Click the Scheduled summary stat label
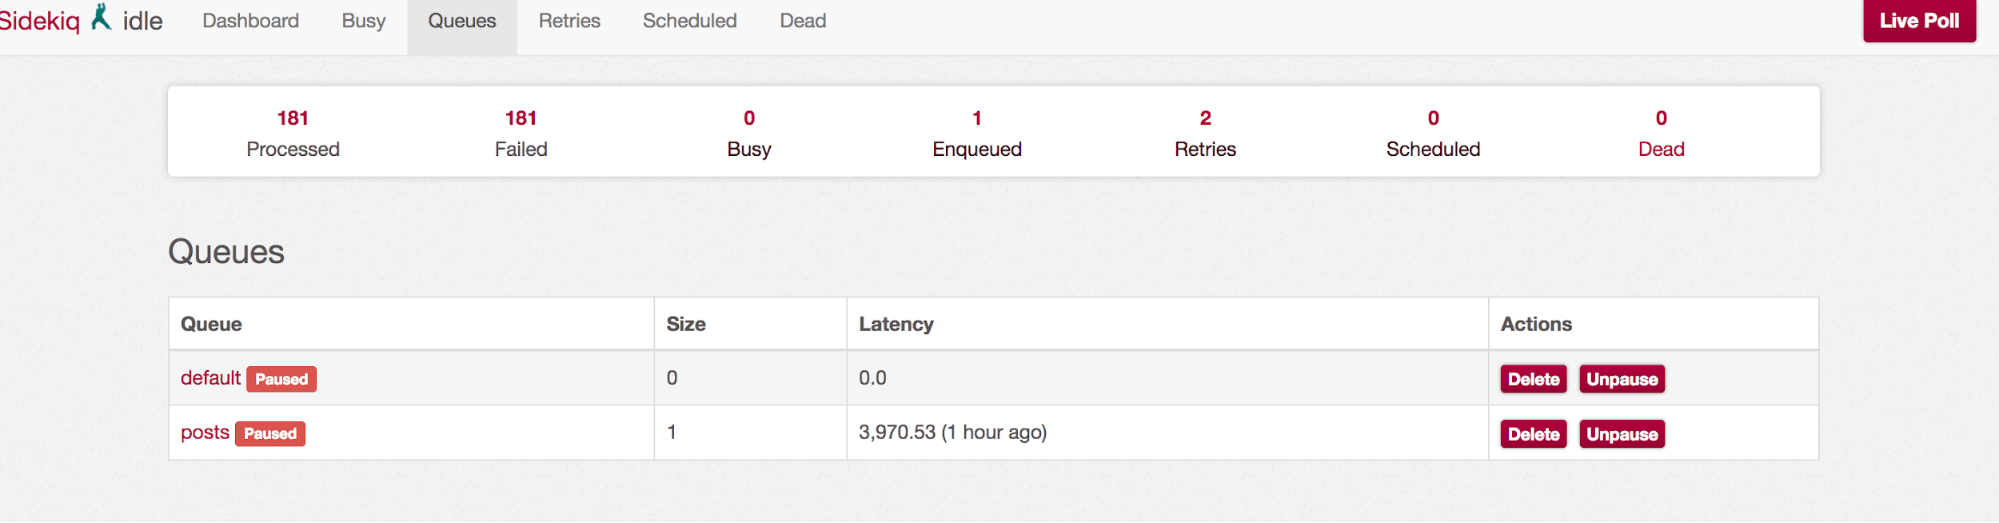The width and height of the screenshot is (1999, 523). coord(1433,149)
